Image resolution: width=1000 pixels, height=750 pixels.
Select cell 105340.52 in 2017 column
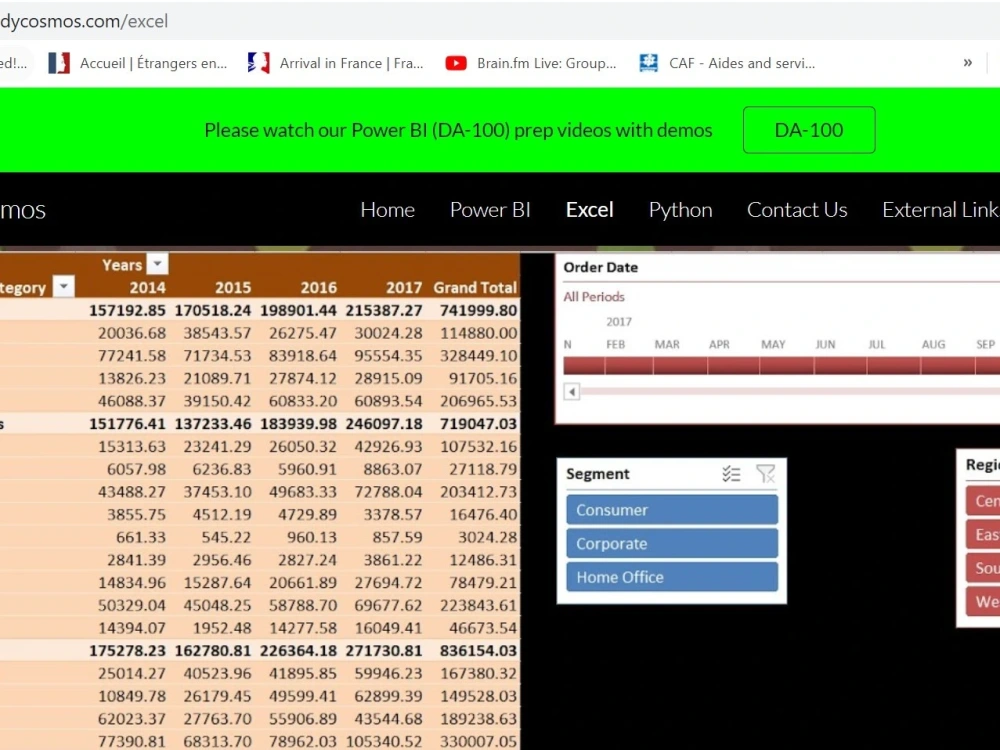point(384,742)
